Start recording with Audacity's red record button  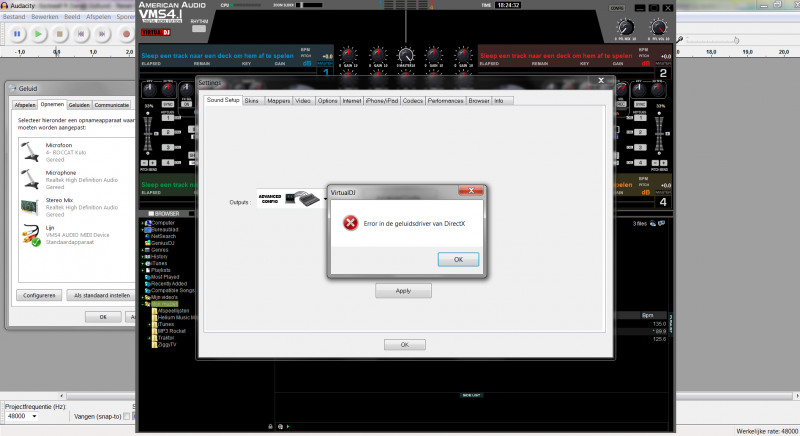pos(126,34)
